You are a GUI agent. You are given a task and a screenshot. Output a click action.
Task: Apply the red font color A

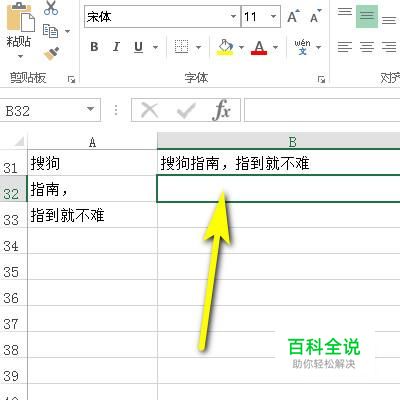(x=259, y=47)
